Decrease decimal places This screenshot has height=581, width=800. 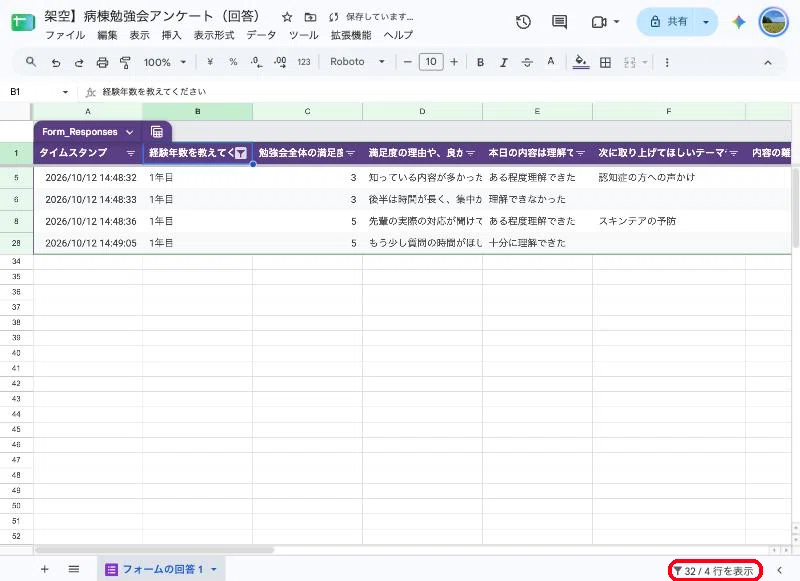tap(256, 62)
